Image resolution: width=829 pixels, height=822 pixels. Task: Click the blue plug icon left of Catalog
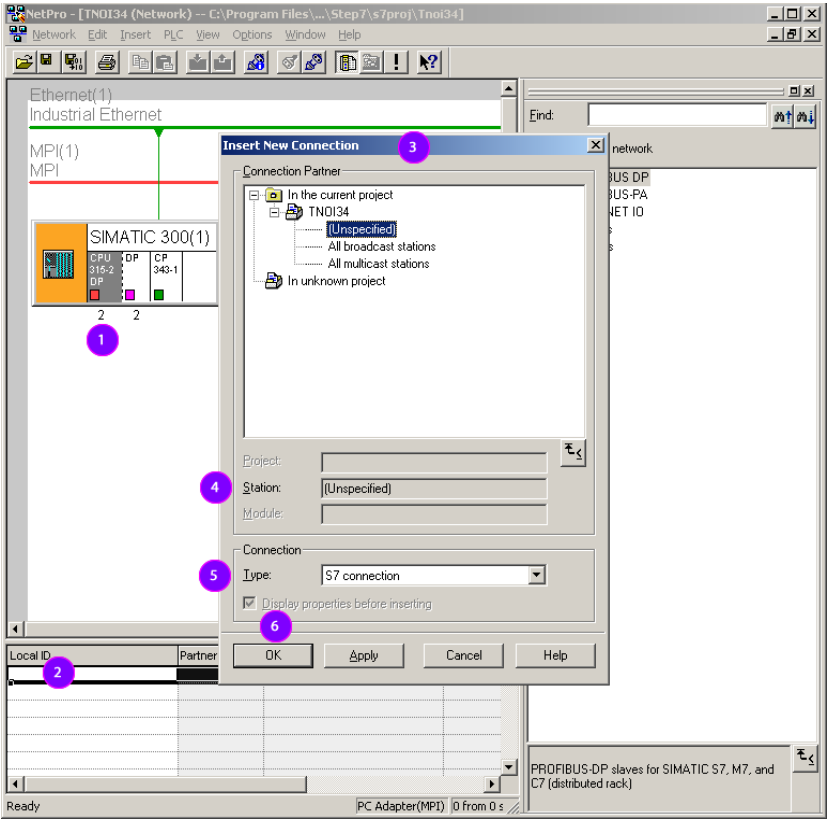click(314, 62)
